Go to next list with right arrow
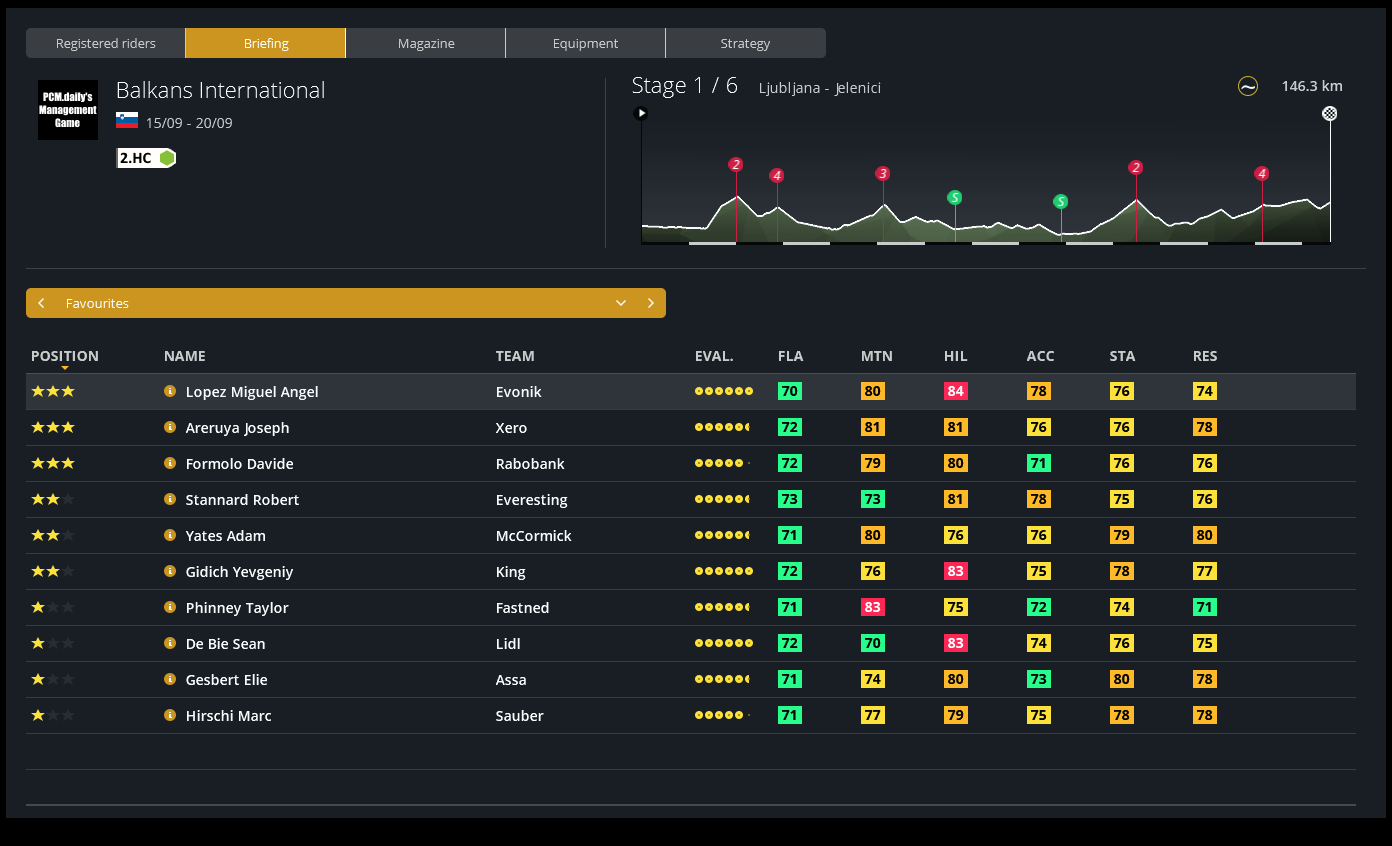The height and width of the screenshot is (846, 1392). 651,303
